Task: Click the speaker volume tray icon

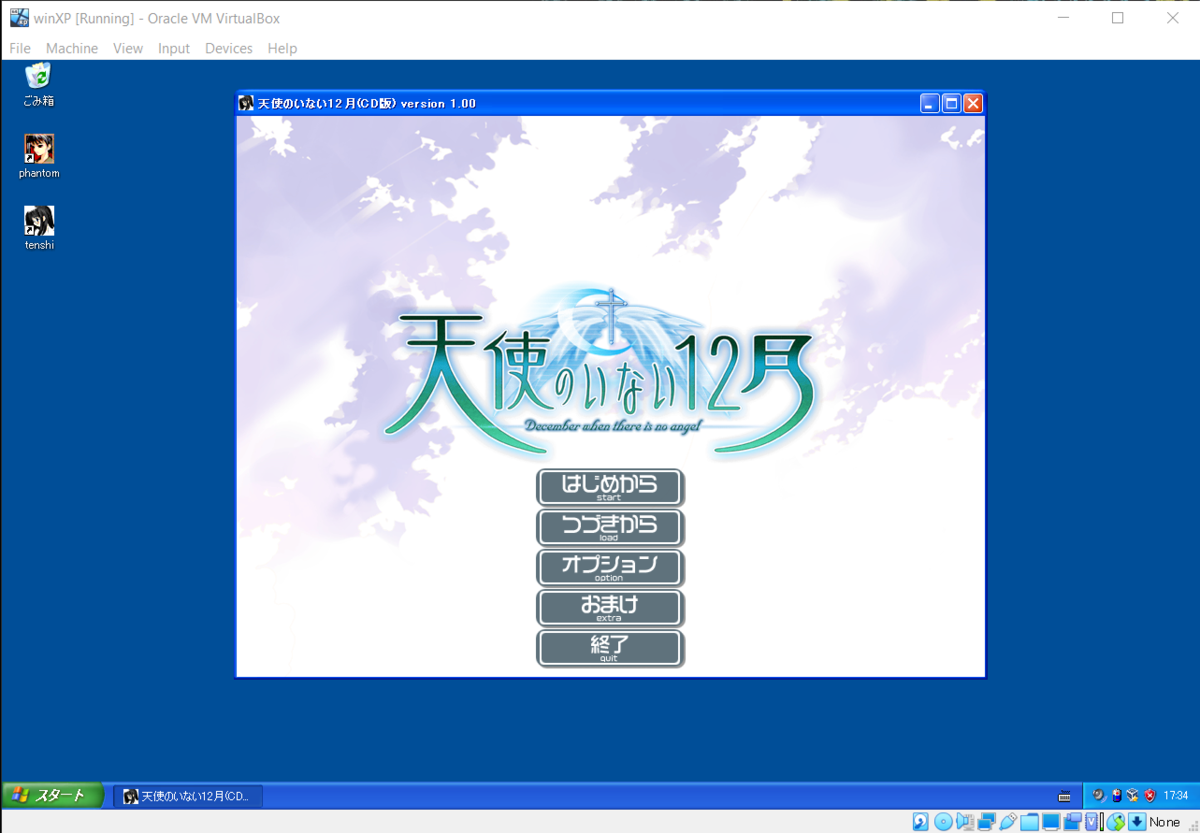Action: tap(1099, 796)
